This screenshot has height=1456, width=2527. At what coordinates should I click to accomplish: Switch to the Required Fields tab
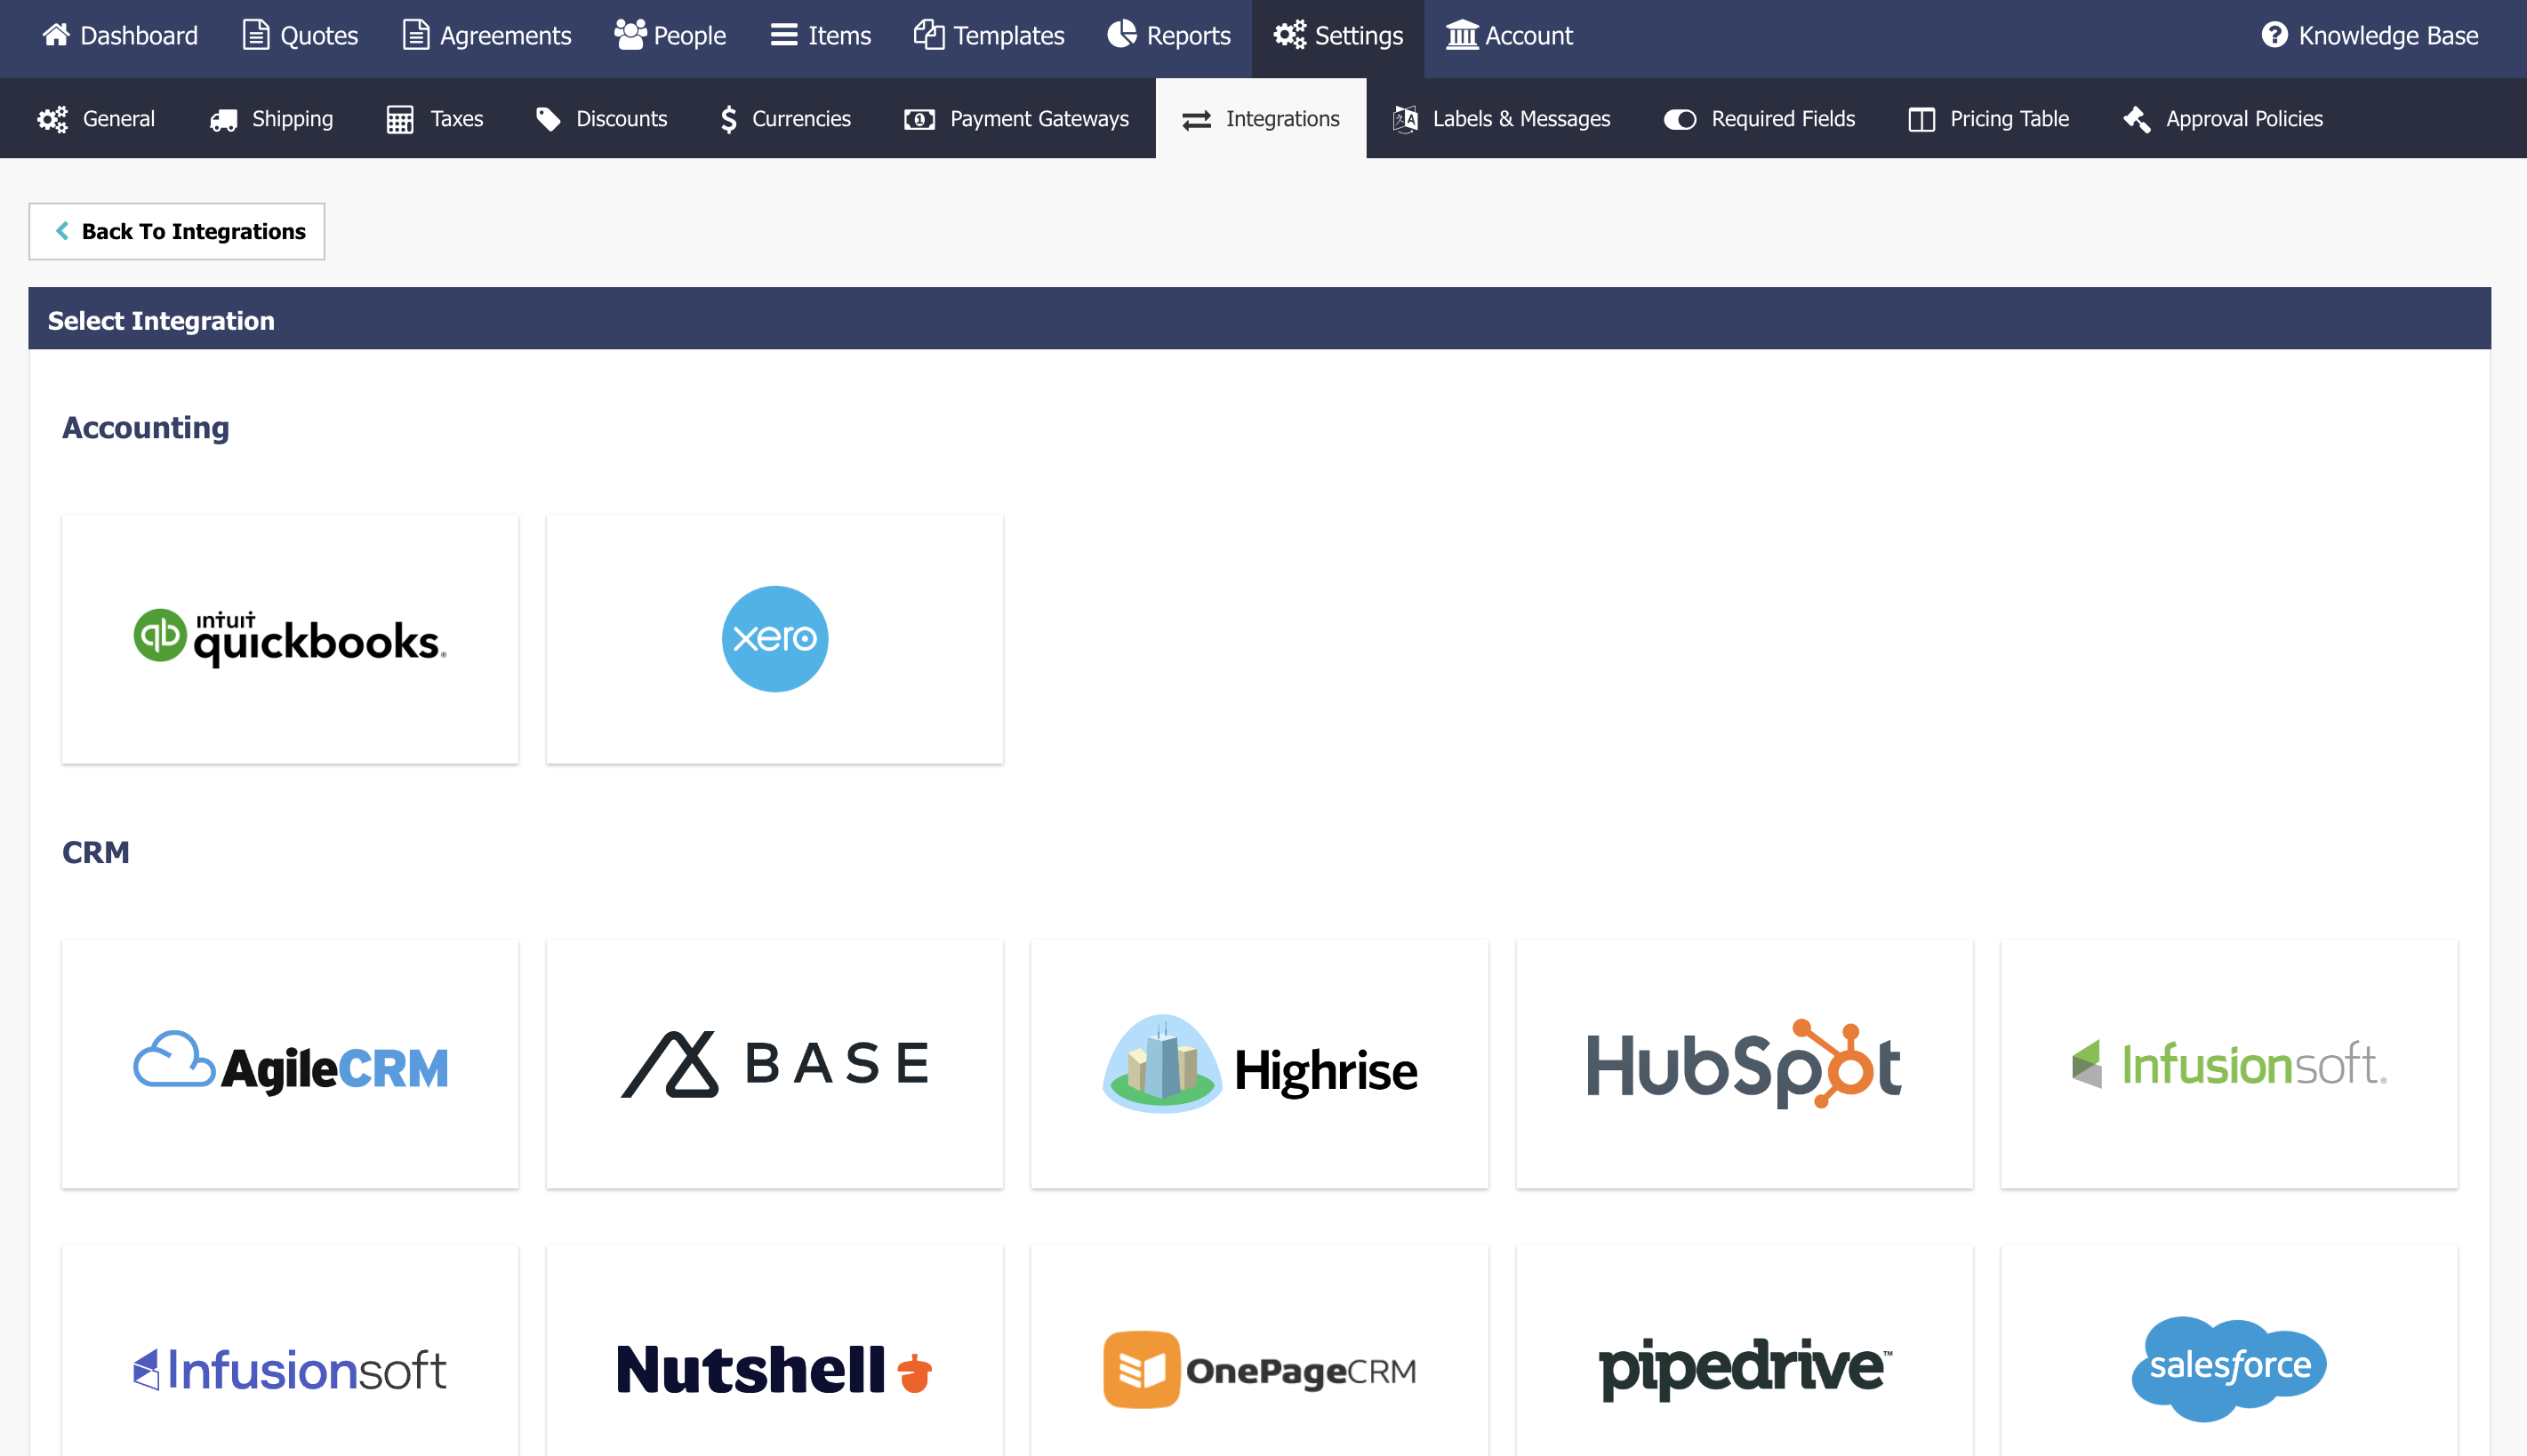pos(1760,119)
